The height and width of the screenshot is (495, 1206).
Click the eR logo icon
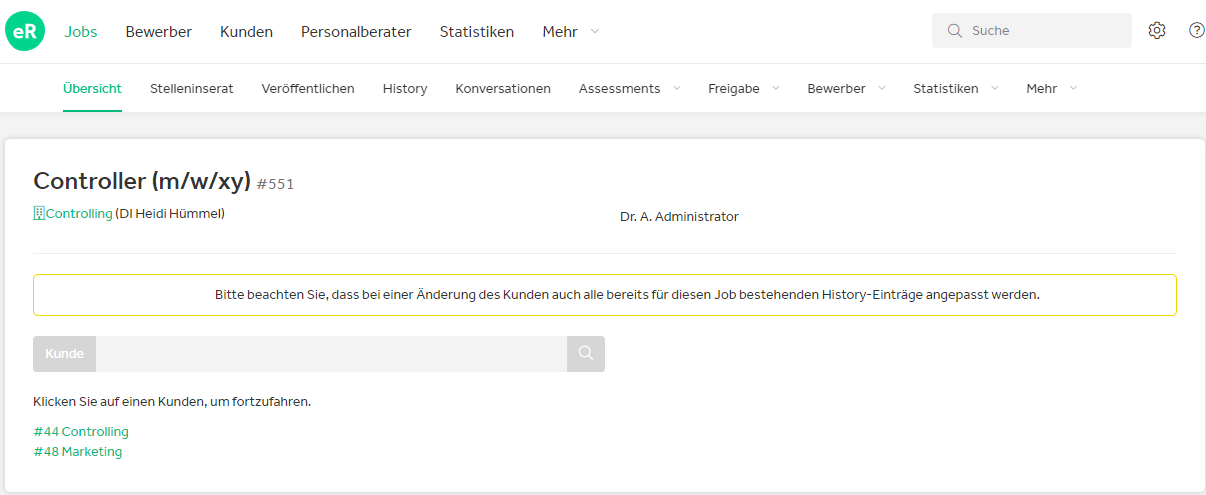pos(25,31)
